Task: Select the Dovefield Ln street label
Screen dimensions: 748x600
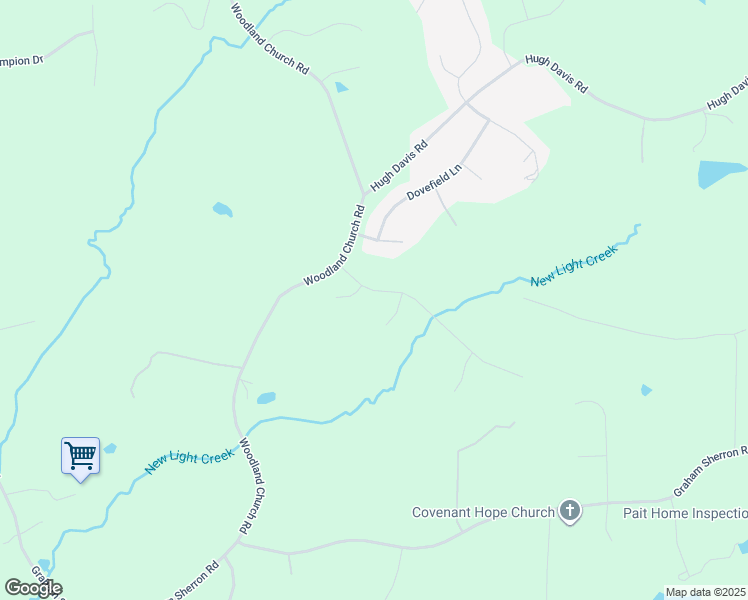Action: [434, 182]
